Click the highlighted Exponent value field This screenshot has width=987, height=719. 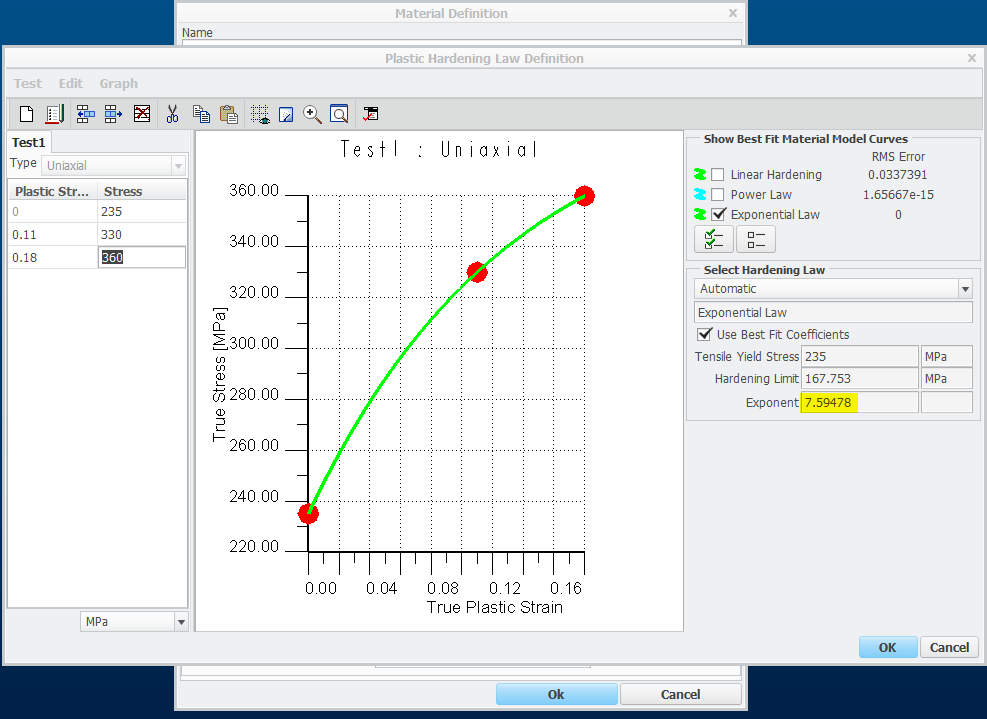click(858, 403)
